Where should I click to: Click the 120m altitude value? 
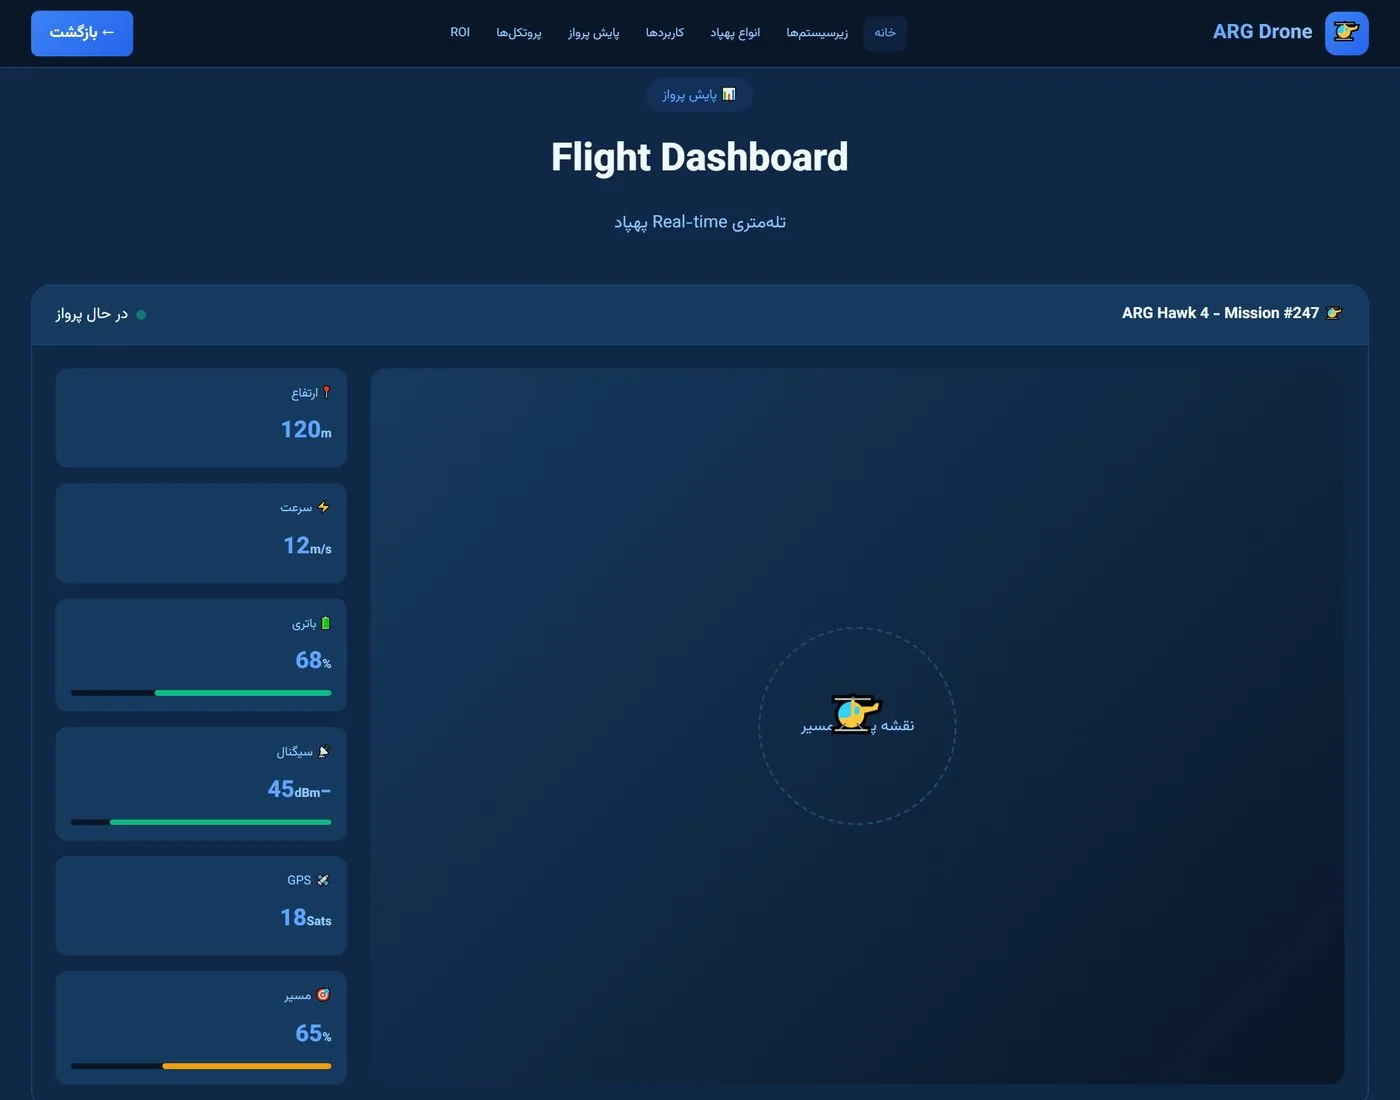coord(306,430)
